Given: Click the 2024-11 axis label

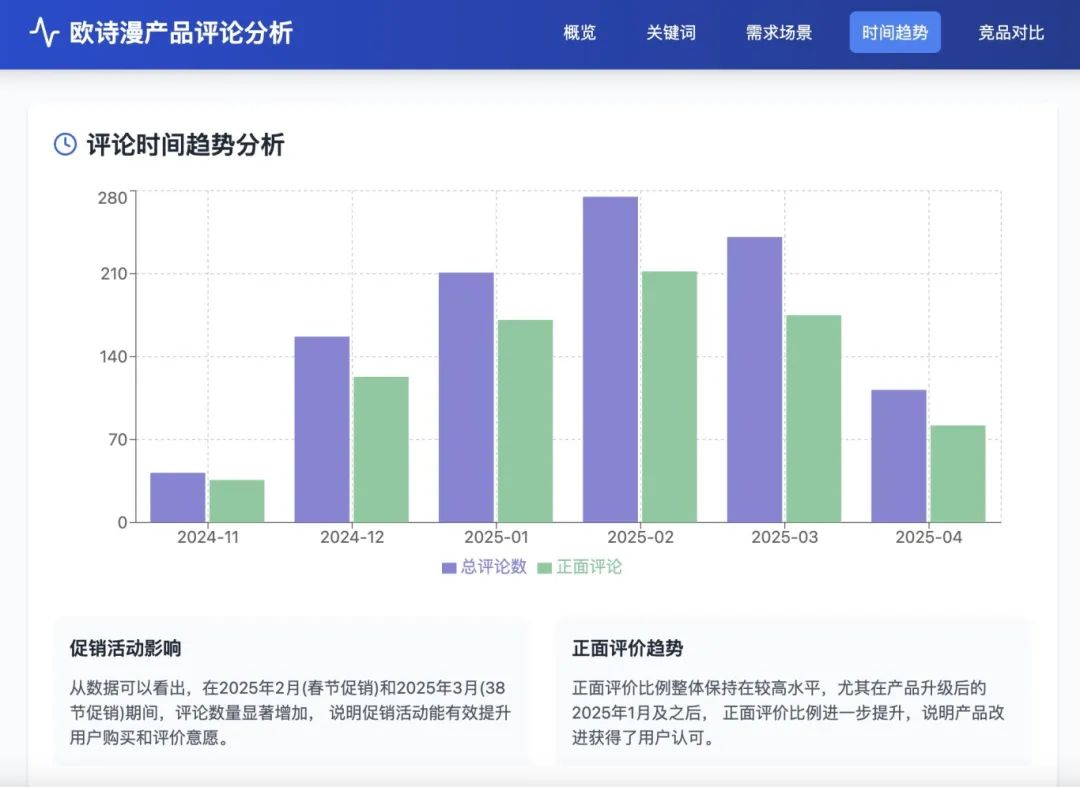Looking at the screenshot, I should (x=208, y=537).
